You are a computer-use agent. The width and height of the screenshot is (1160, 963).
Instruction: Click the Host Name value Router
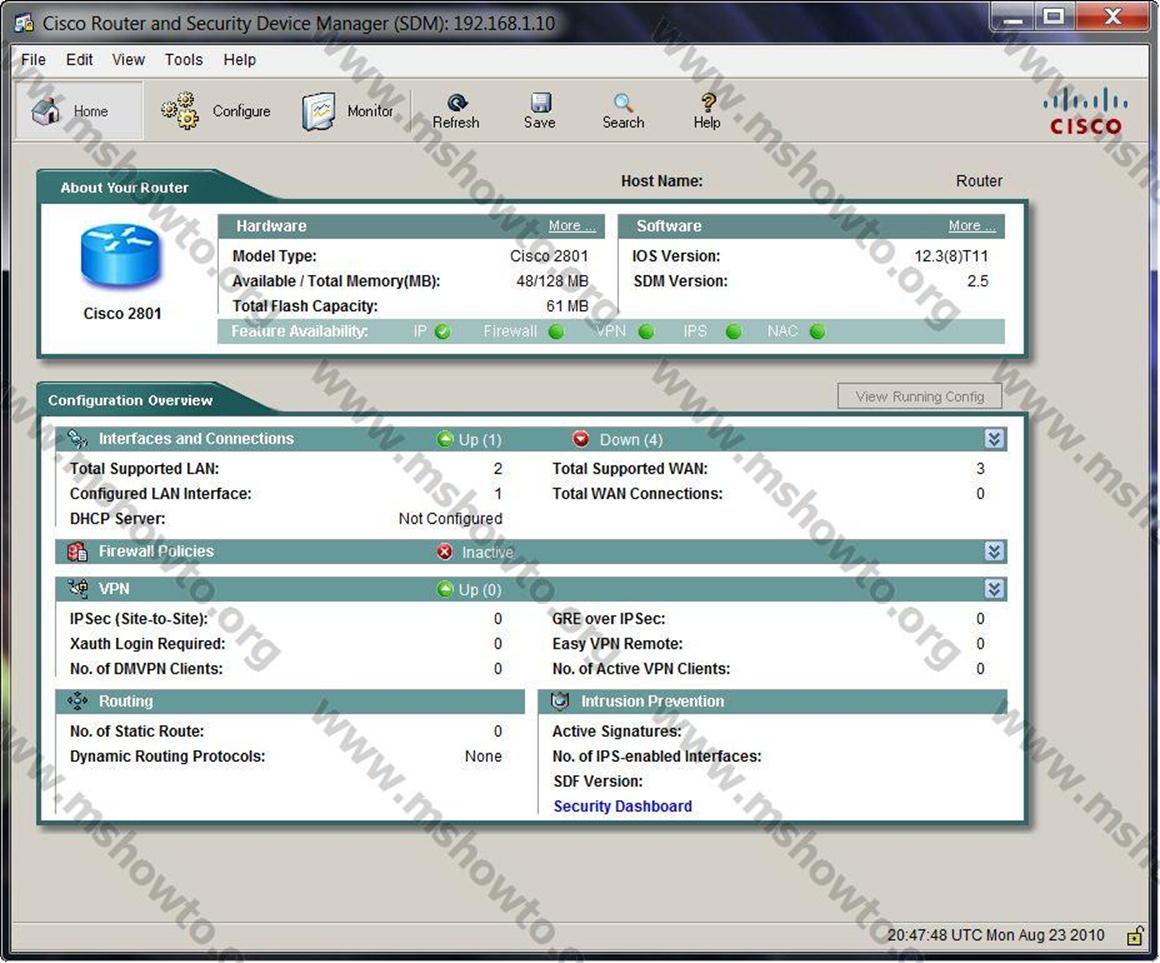tap(979, 181)
